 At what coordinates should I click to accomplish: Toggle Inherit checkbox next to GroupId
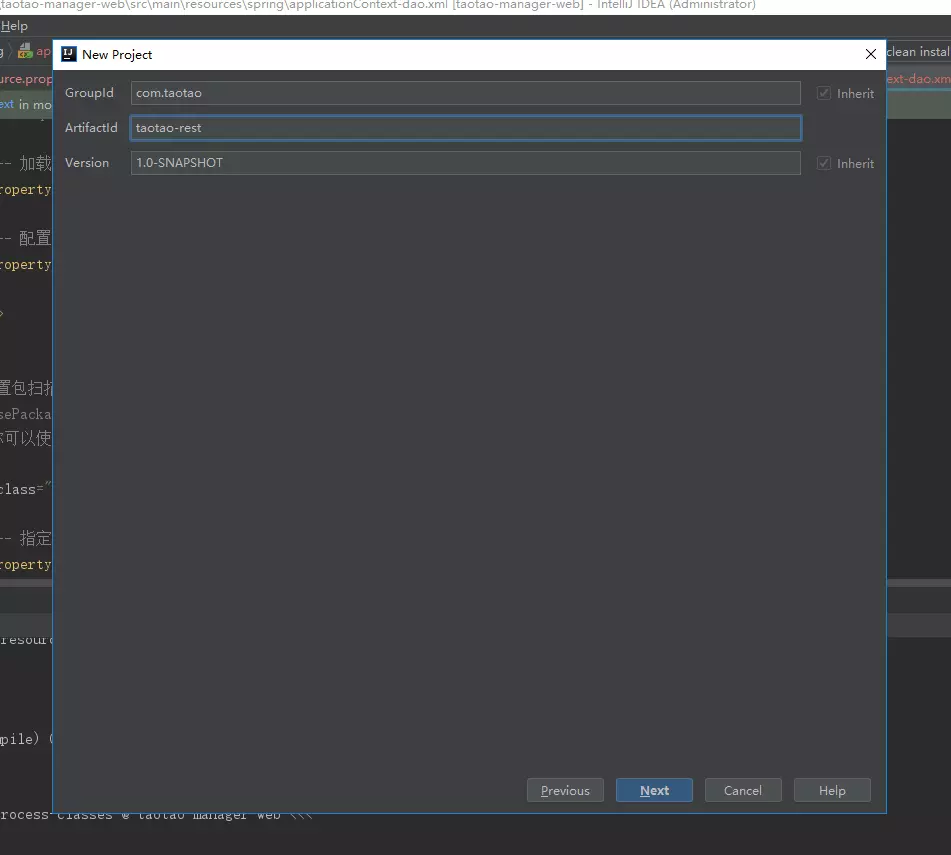pos(824,93)
